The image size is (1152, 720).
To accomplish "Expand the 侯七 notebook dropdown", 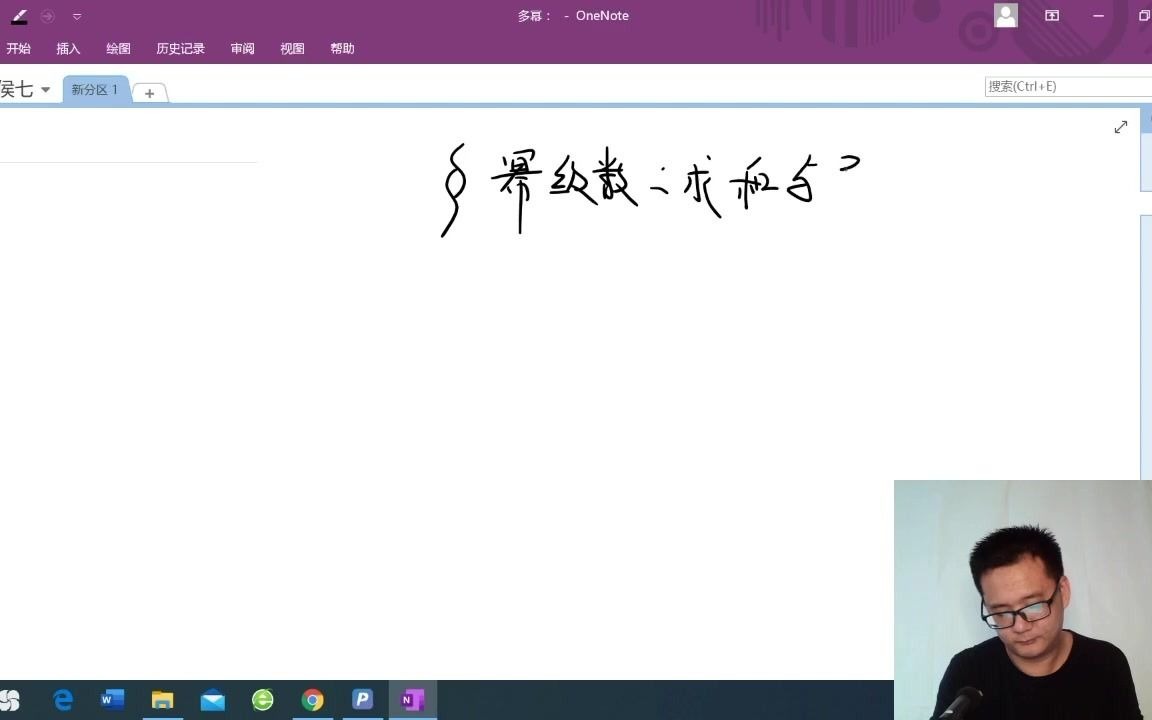I will [45, 89].
